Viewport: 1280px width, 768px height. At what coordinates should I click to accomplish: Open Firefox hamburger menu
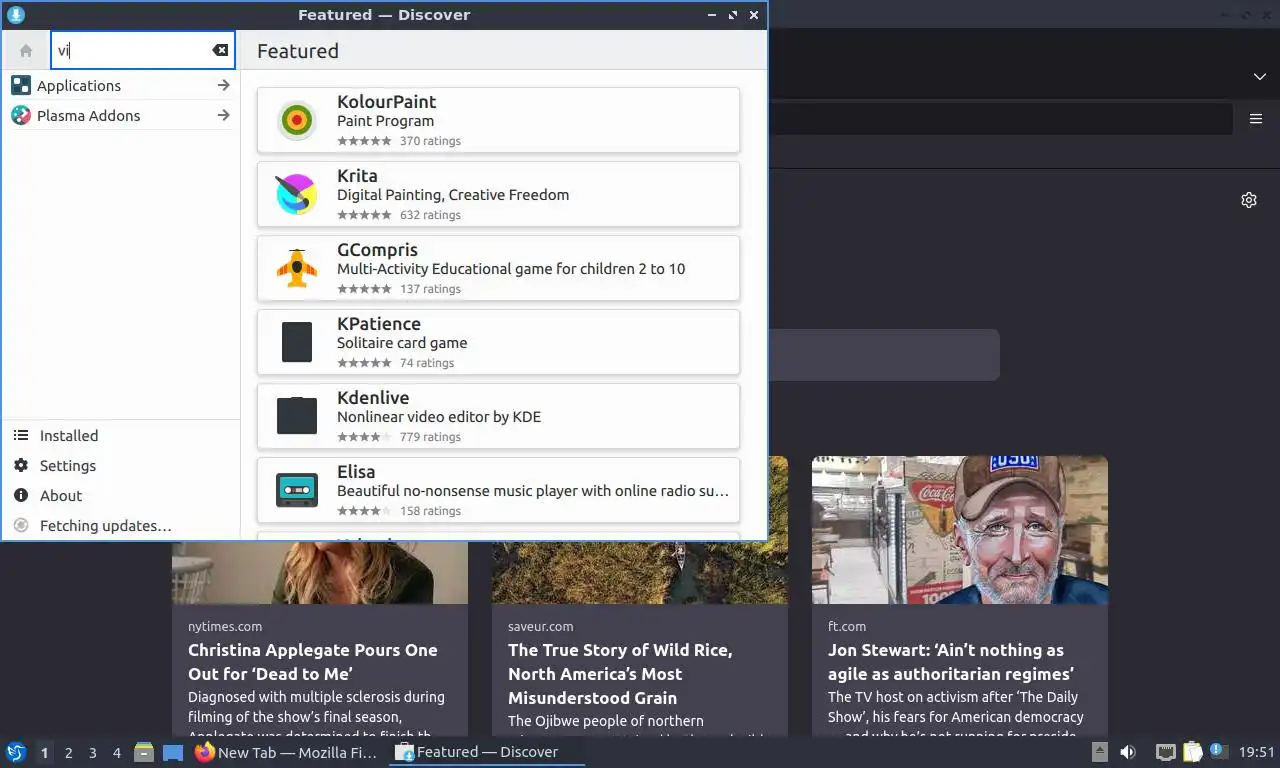click(x=1256, y=119)
